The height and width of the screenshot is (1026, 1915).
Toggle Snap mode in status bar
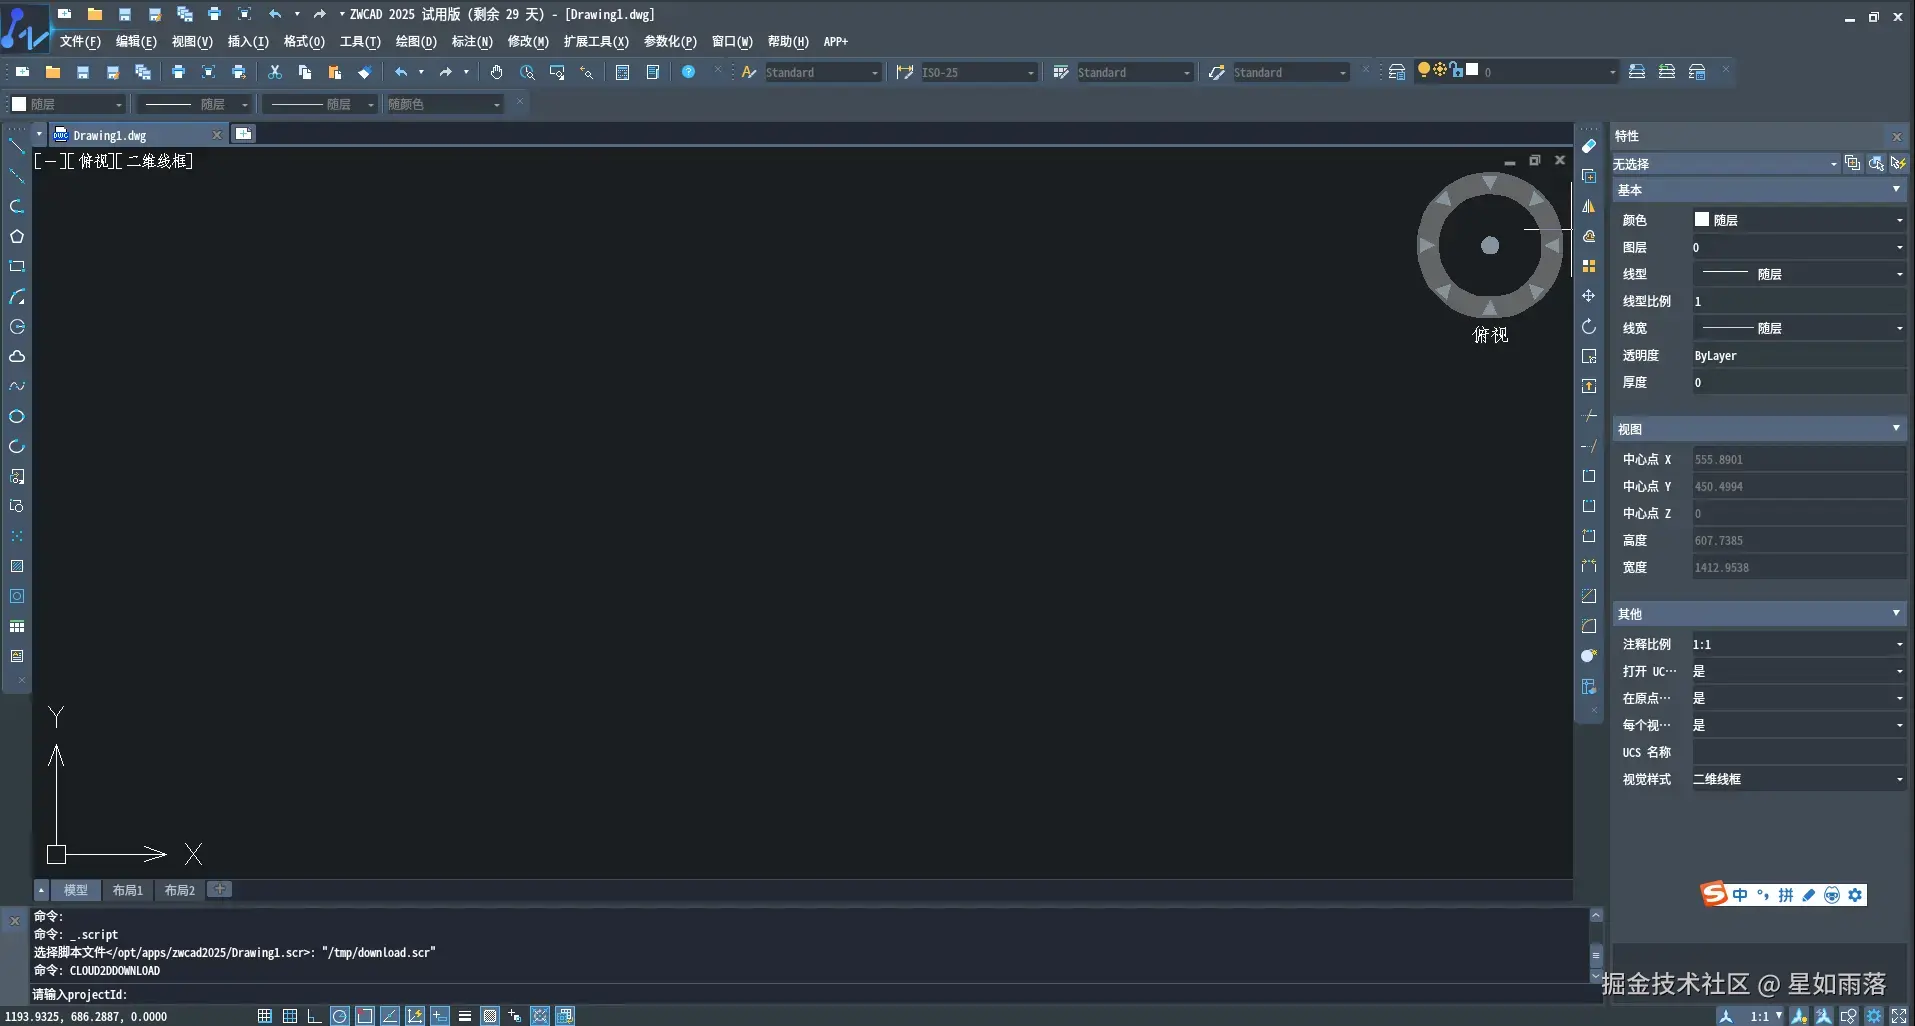point(265,1016)
